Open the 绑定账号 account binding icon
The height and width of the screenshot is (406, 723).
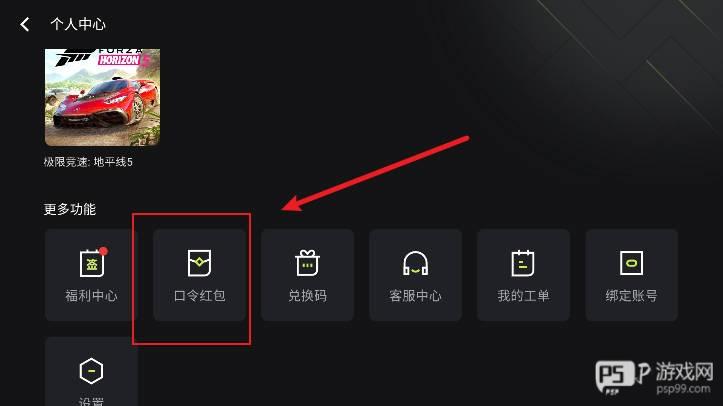pos(631,263)
